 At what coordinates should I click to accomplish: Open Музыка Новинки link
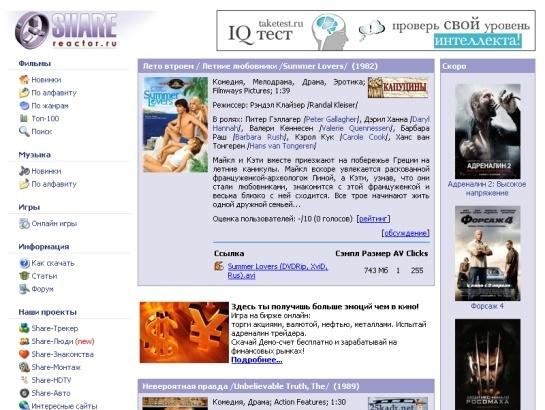(x=46, y=171)
